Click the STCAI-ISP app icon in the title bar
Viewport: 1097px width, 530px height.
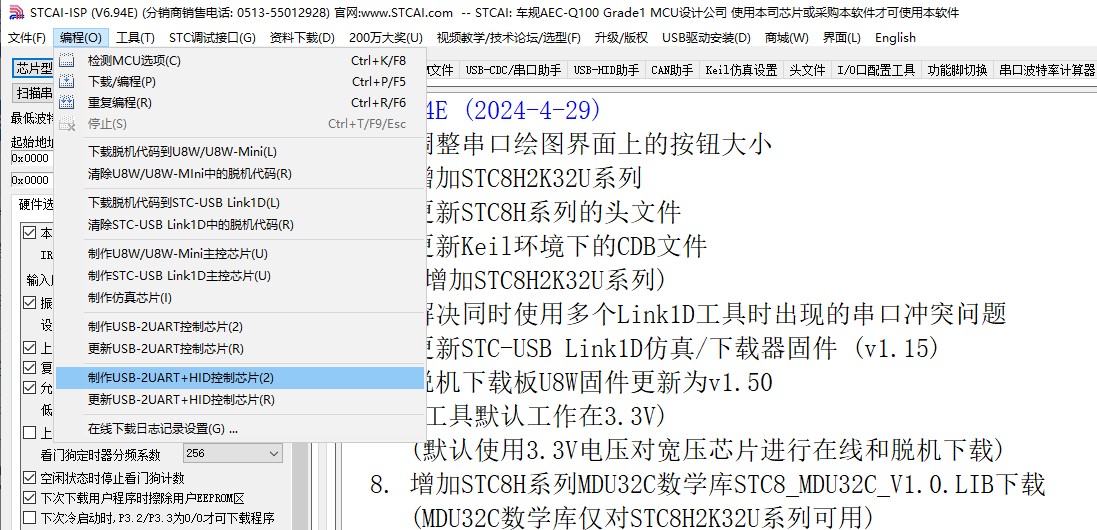15,12
